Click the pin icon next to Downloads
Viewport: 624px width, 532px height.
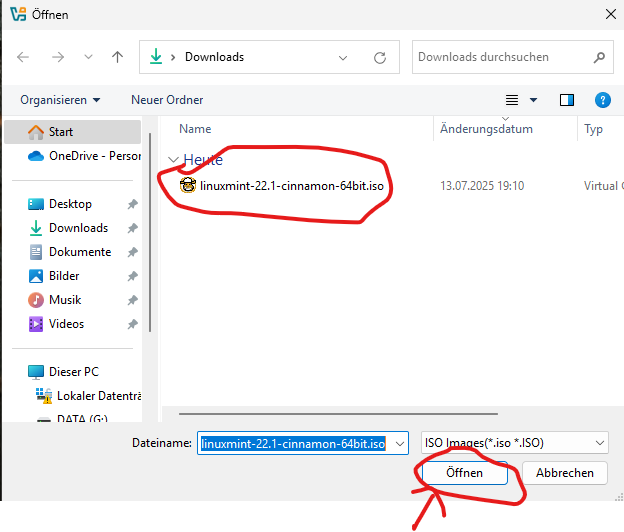(x=133, y=228)
